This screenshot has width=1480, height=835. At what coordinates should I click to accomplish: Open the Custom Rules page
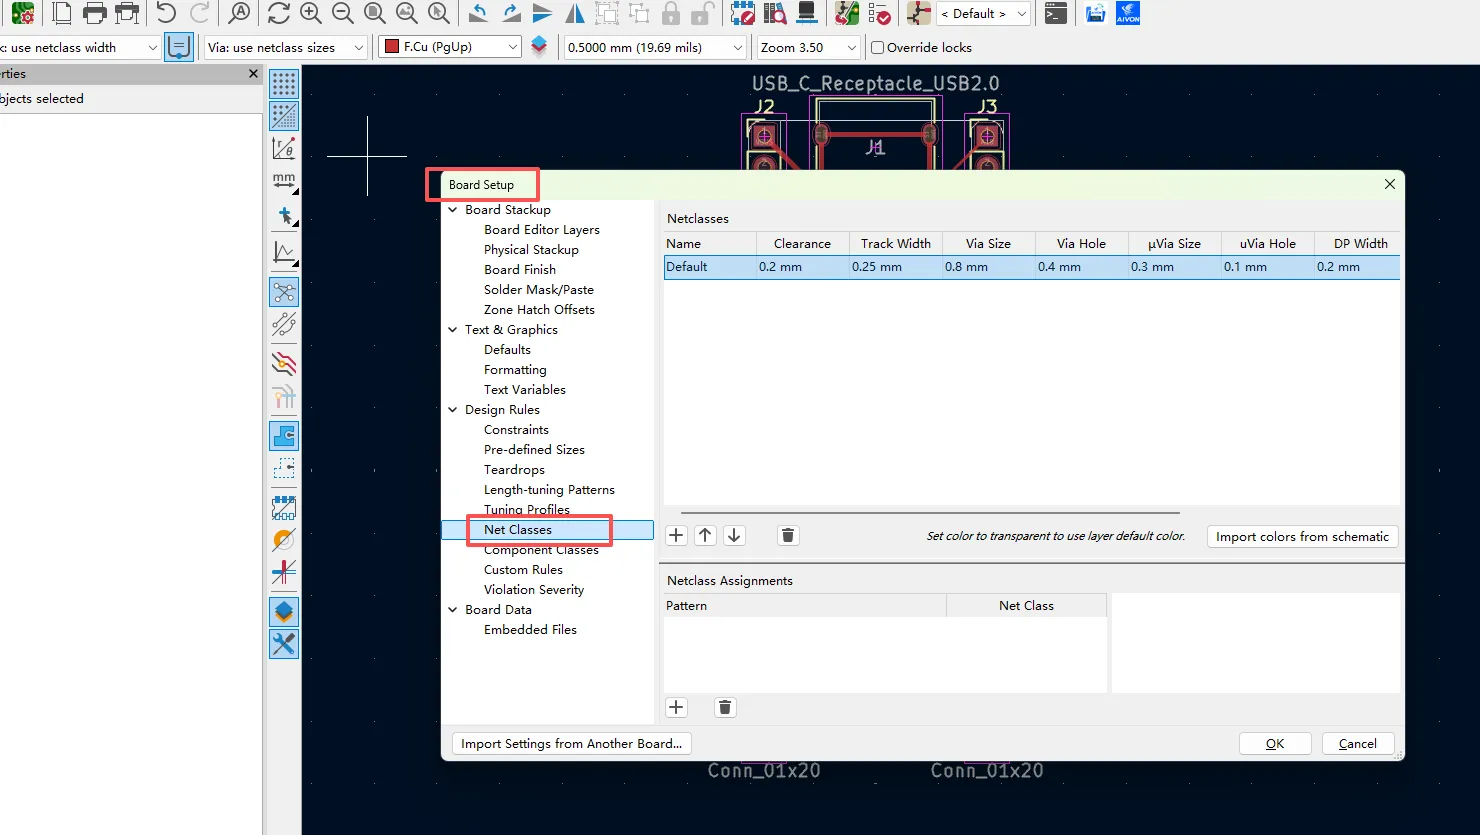[523, 570]
